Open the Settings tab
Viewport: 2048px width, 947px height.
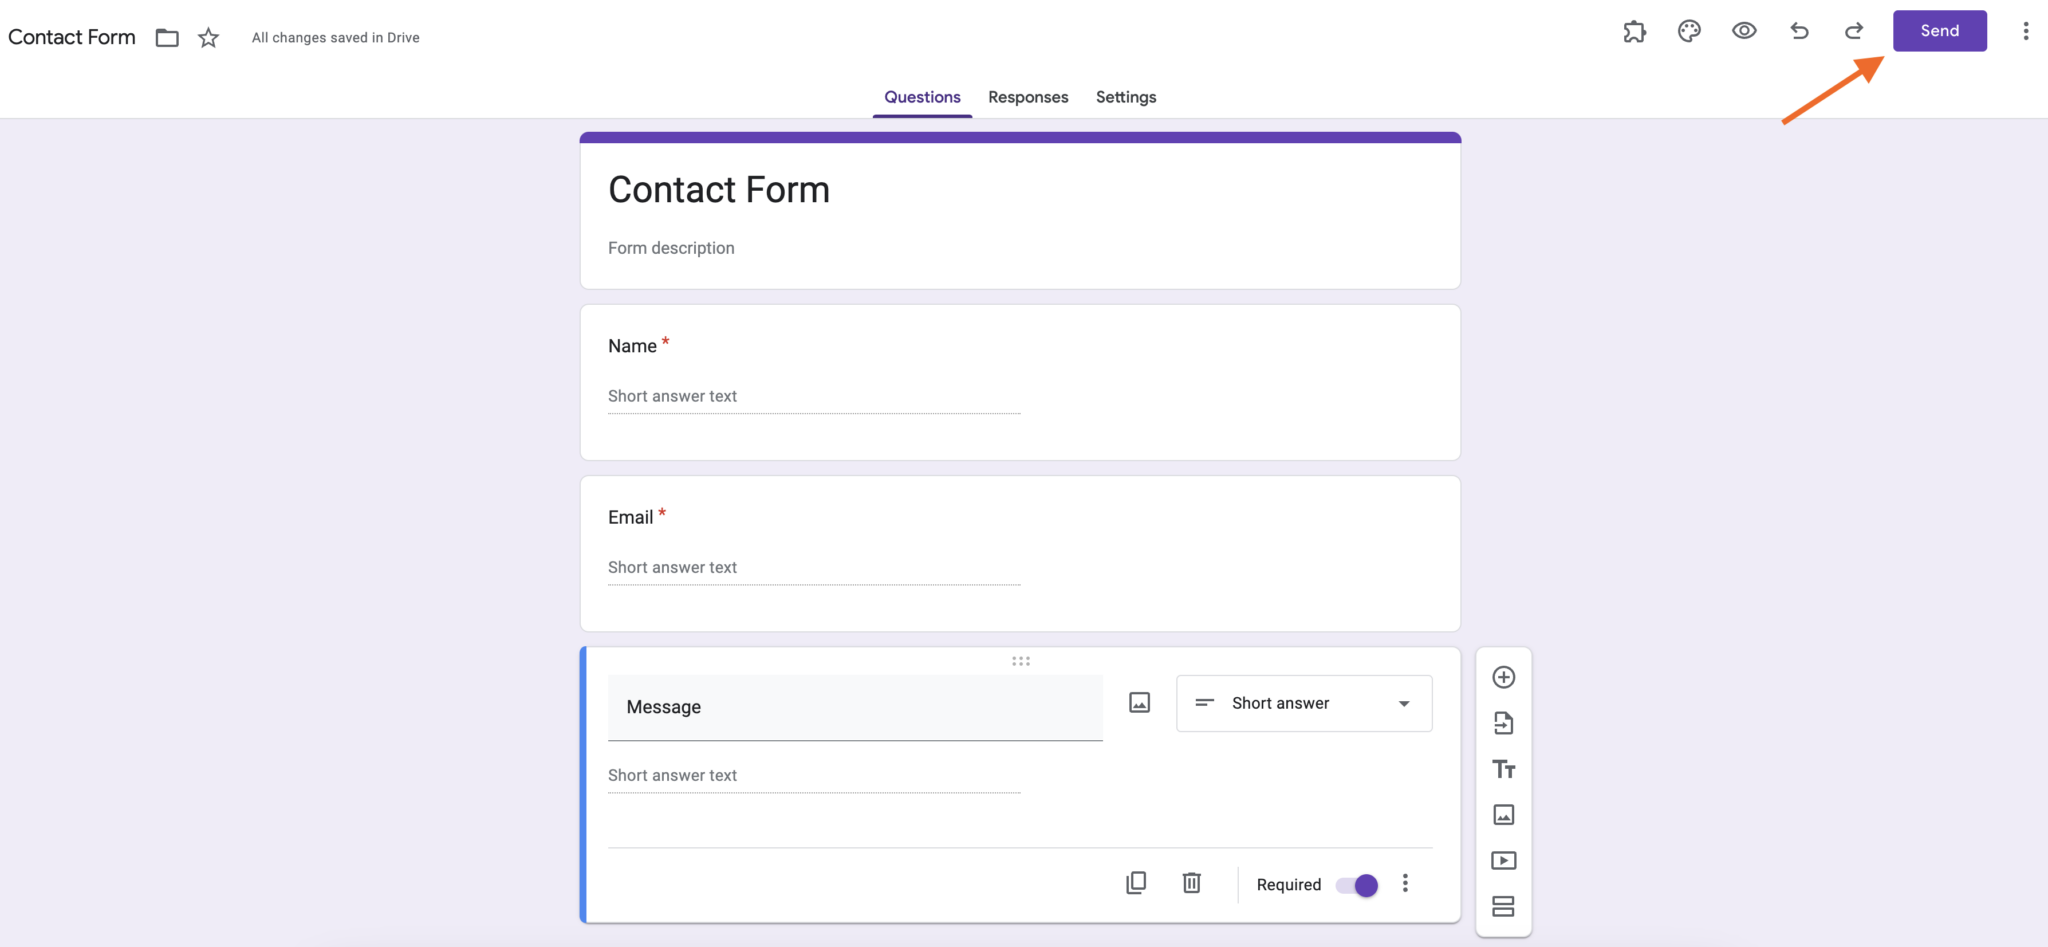pyautogui.click(x=1125, y=97)
